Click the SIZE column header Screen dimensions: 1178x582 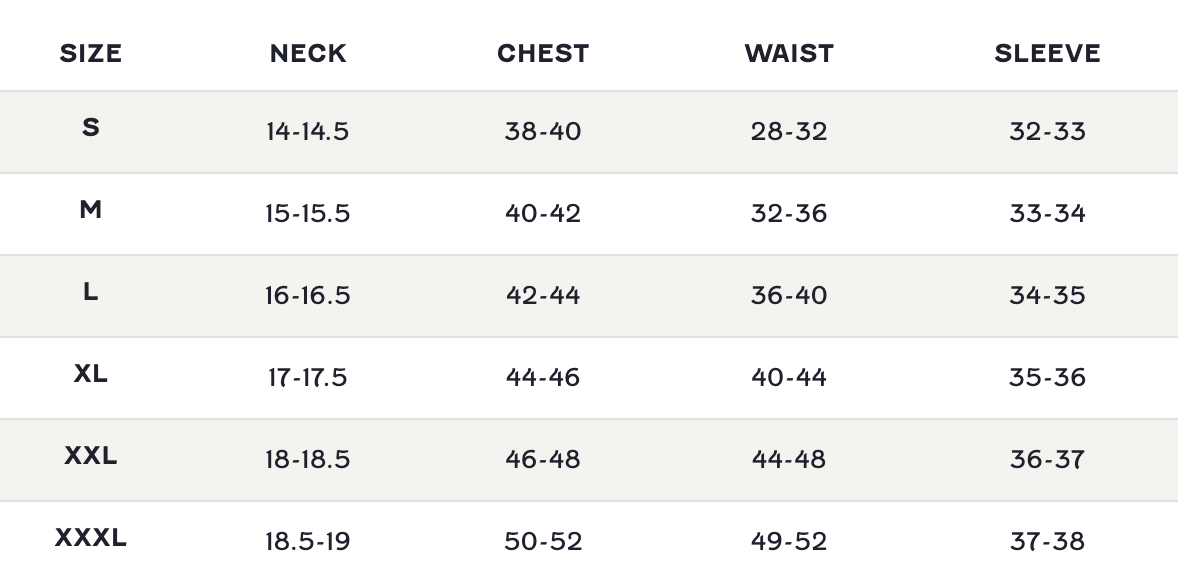[91, 53]
